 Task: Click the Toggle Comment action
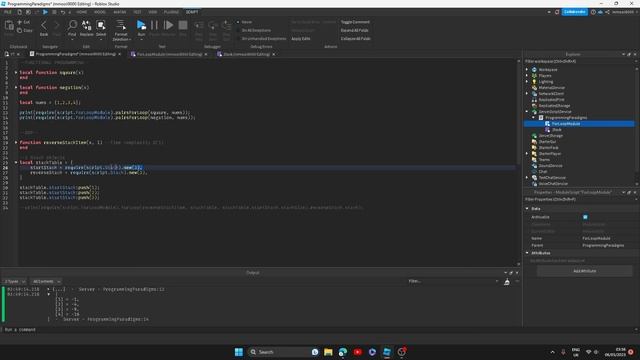pyautogui.click(x=355, y=22)
